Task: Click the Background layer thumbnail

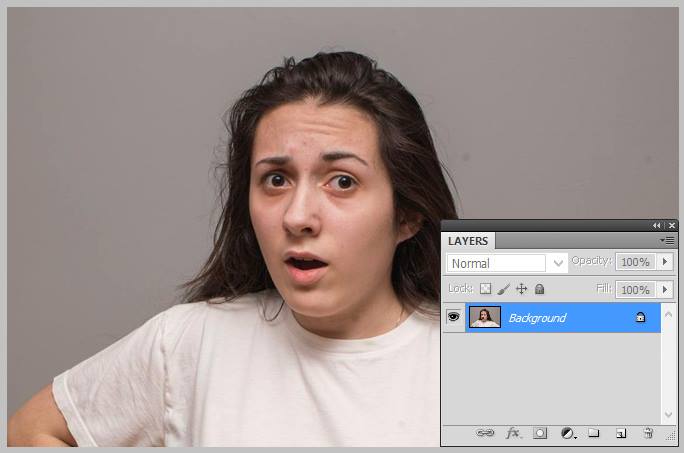Action: (x=485, y=317)
